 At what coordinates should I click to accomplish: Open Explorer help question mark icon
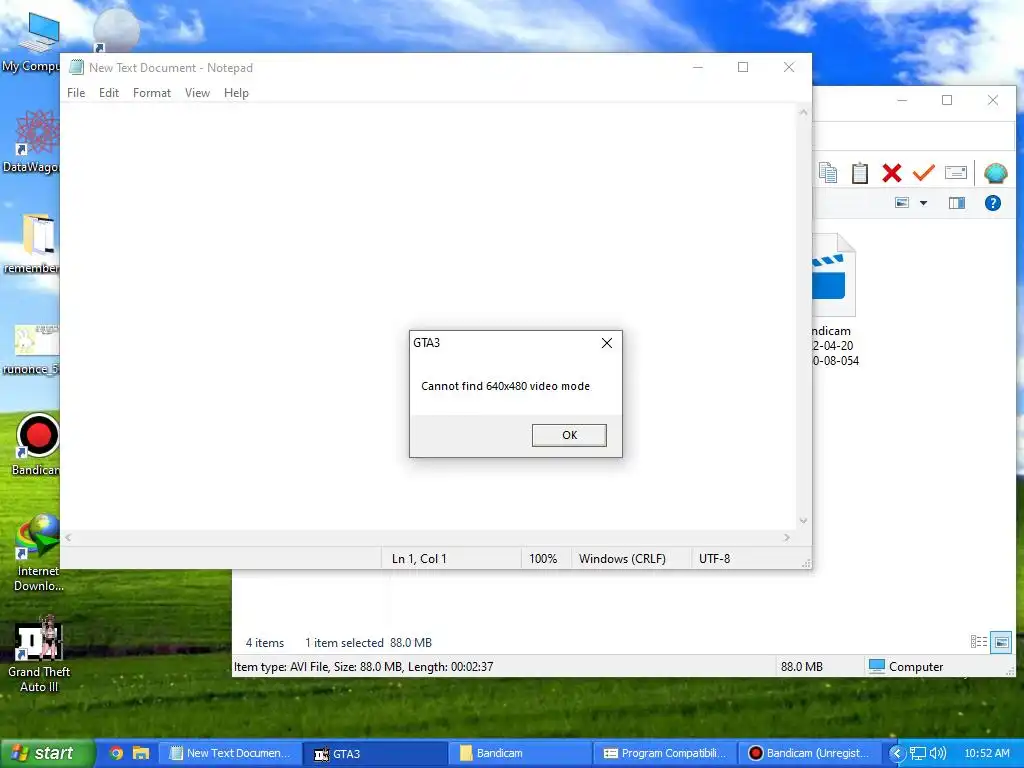993,203
